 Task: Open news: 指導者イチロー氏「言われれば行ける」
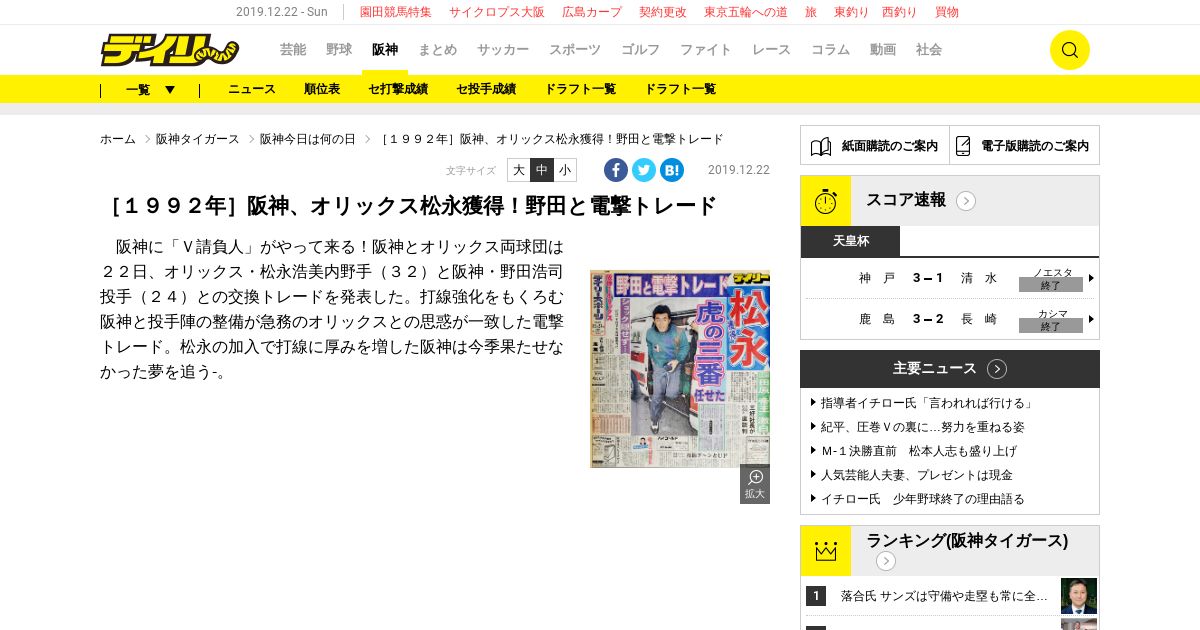[928, 403]
